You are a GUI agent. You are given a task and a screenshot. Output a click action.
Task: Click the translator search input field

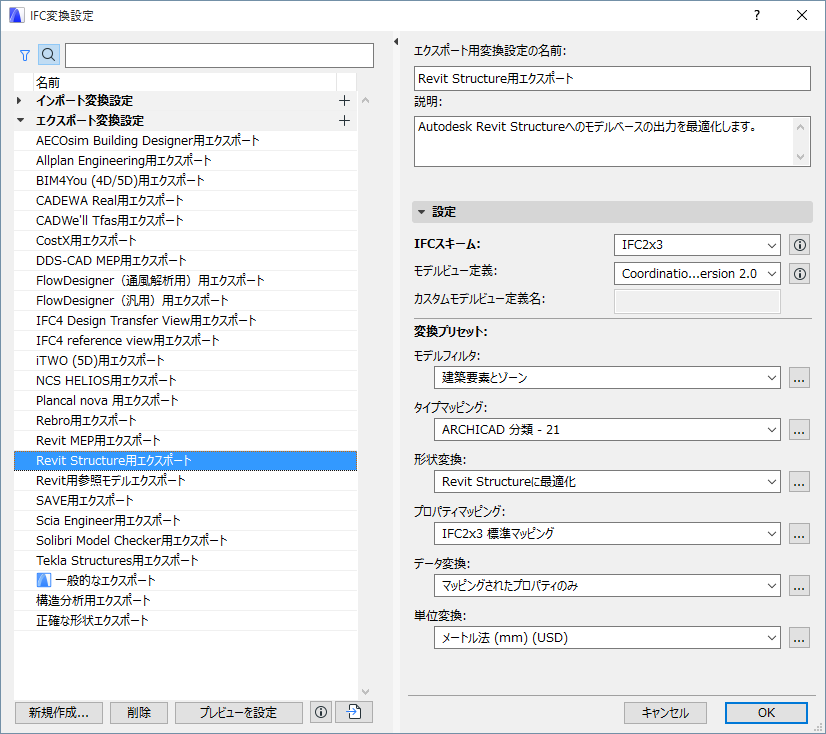(219, 55)
